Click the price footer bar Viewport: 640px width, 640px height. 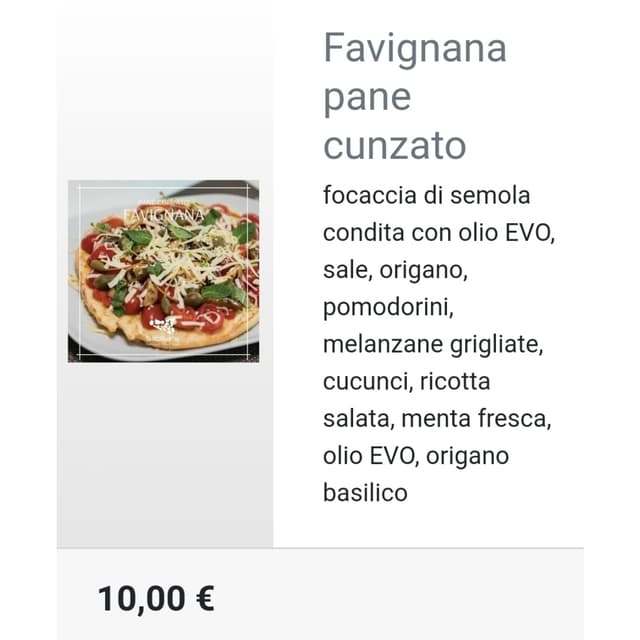coord(320,594)
